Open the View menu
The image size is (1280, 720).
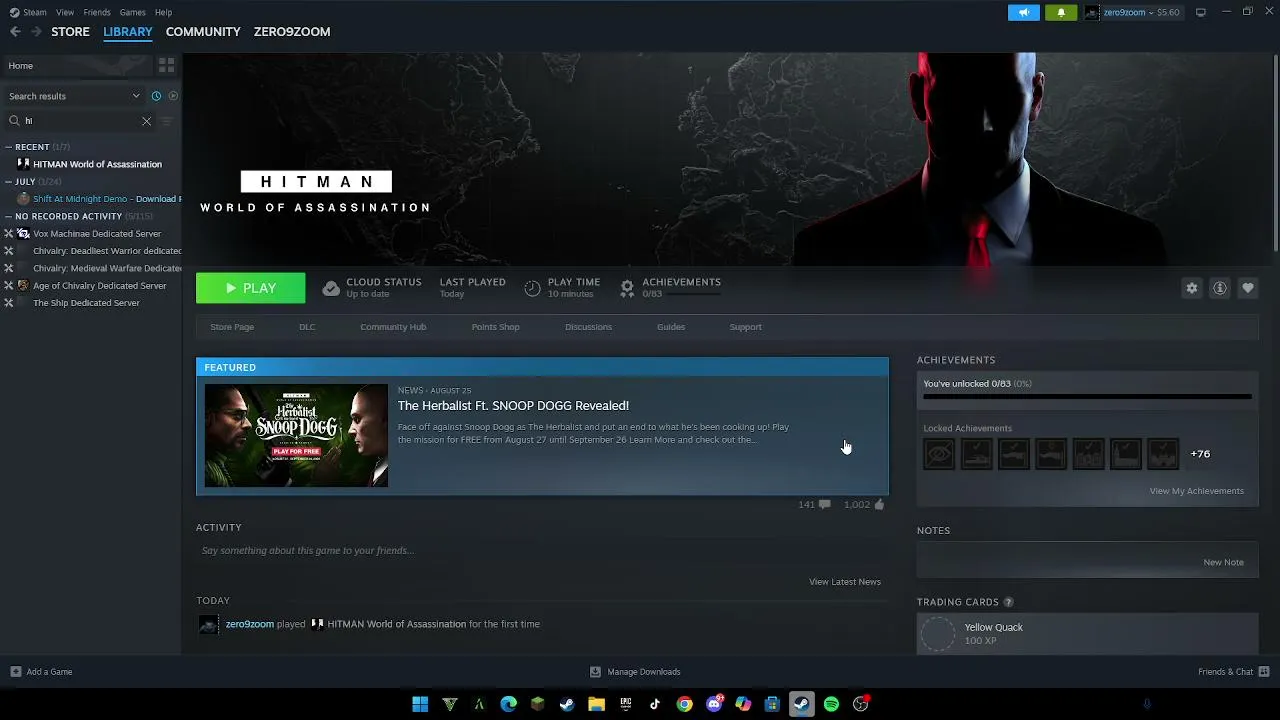65,12
